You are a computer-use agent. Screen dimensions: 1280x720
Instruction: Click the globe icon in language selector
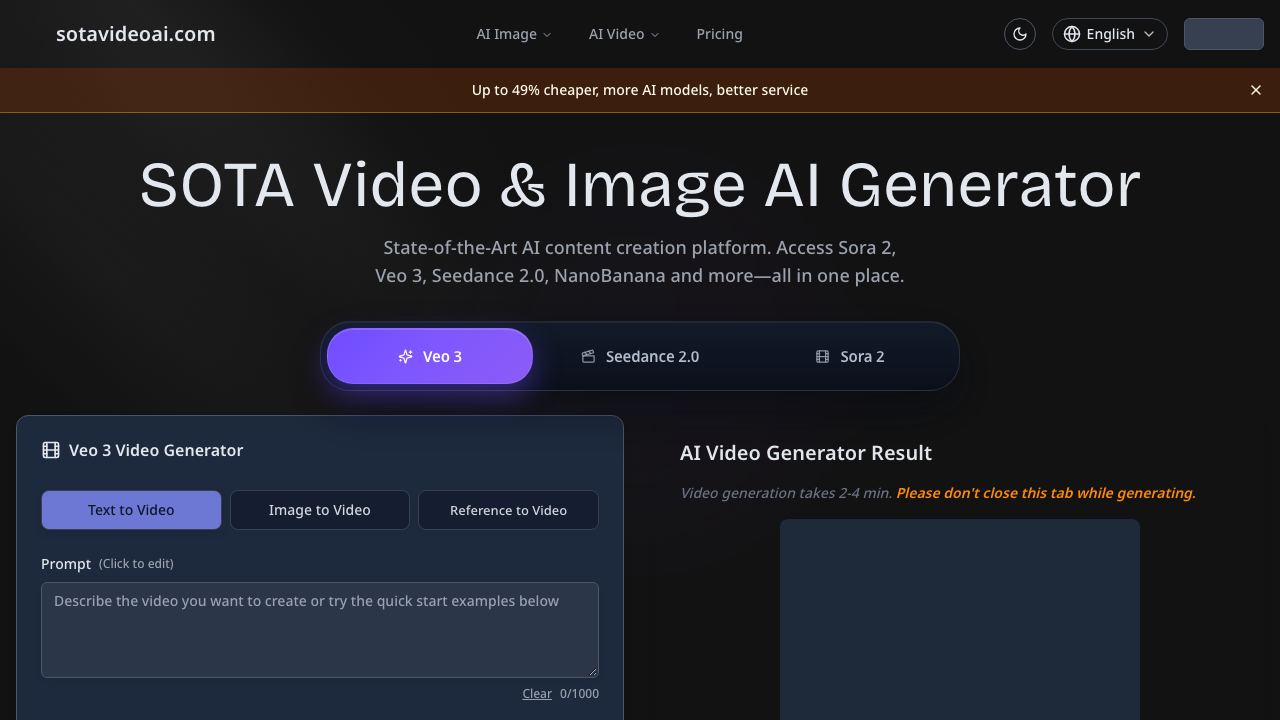coord(1072,34)
